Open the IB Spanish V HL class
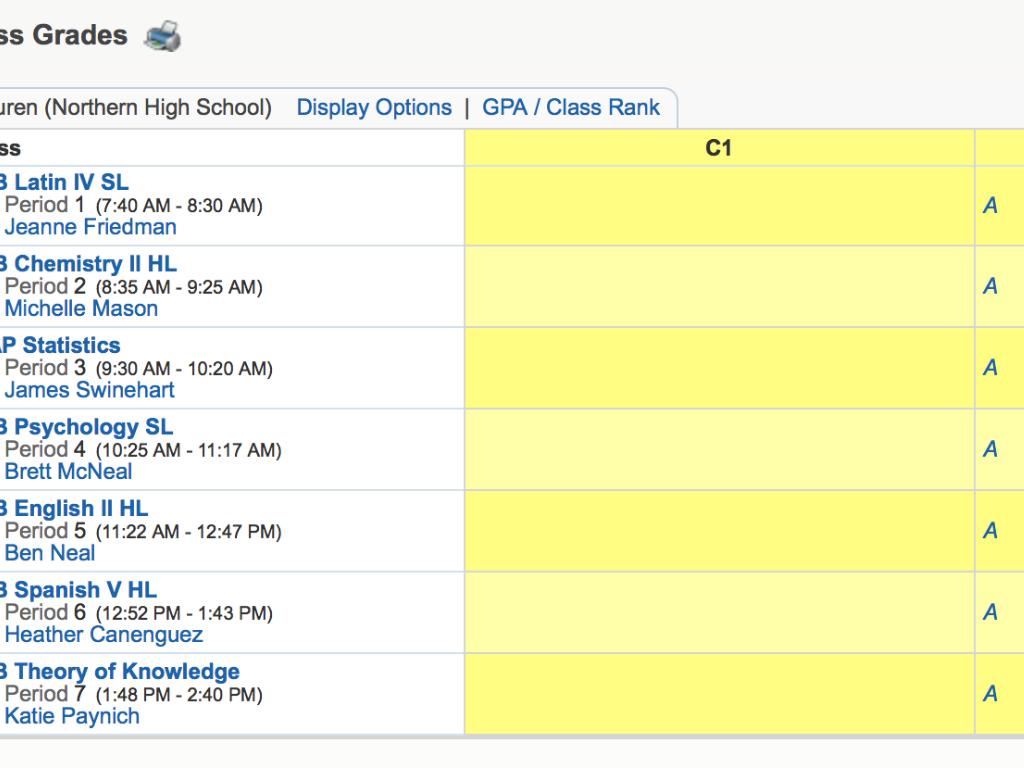This screenshot has width=1024, height=768. 79,590
